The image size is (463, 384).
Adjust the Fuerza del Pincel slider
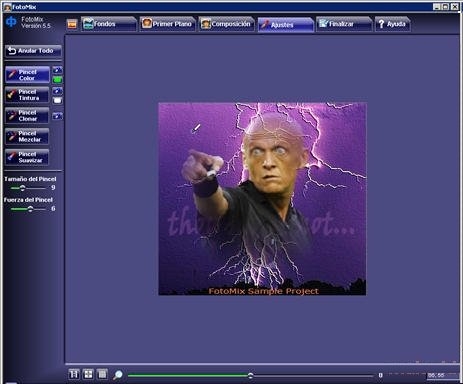[x=28, y=209]
